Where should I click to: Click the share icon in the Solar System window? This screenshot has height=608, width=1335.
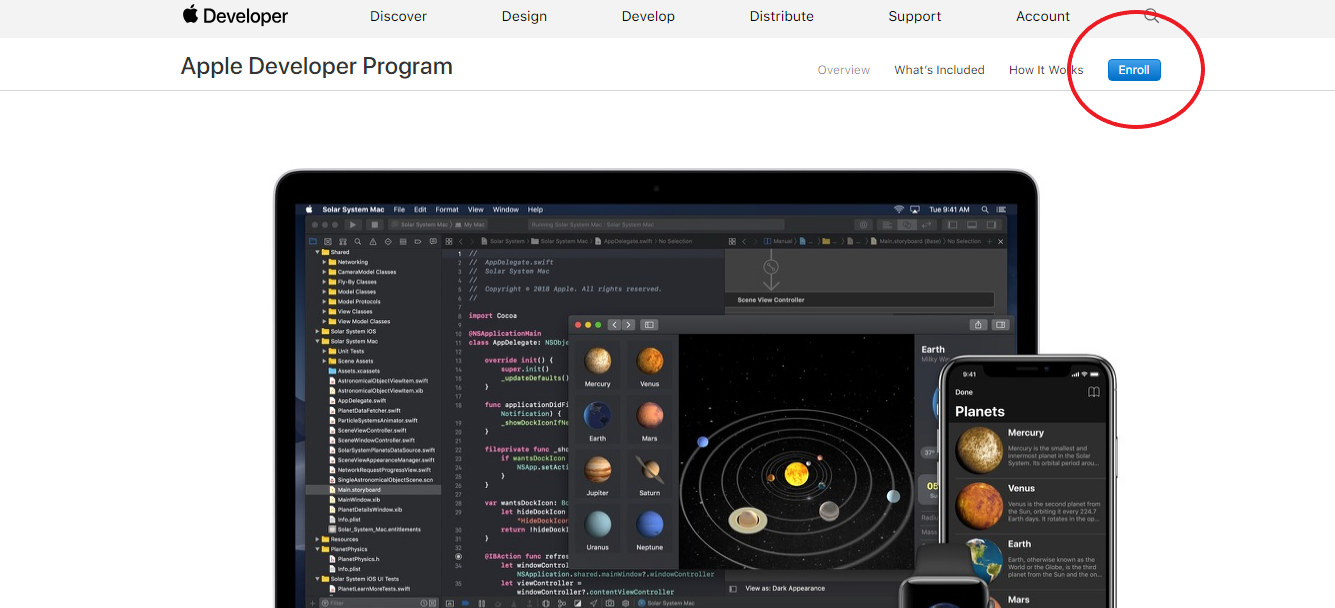[x=978, y=325]
